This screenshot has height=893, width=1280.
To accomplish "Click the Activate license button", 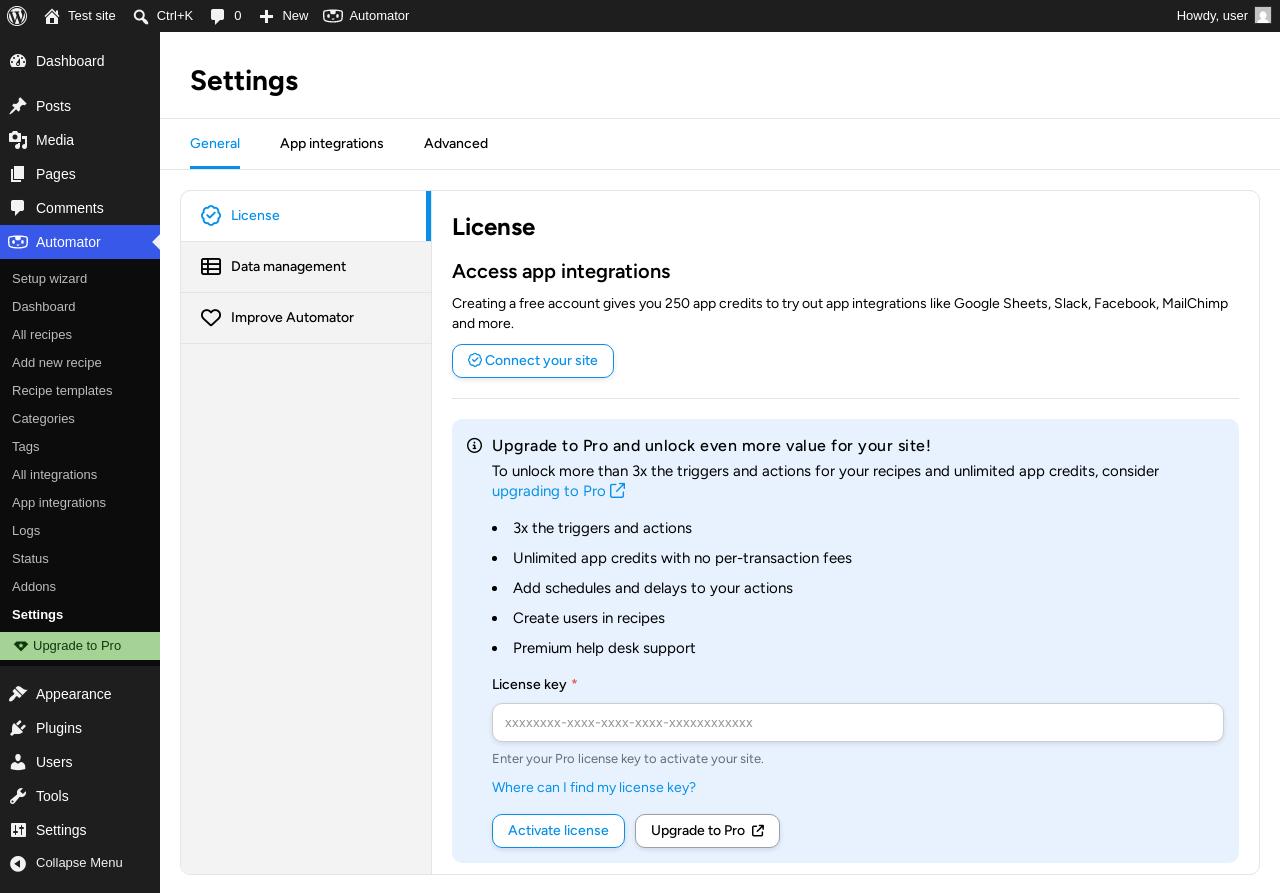I will [x=558, y=831].
